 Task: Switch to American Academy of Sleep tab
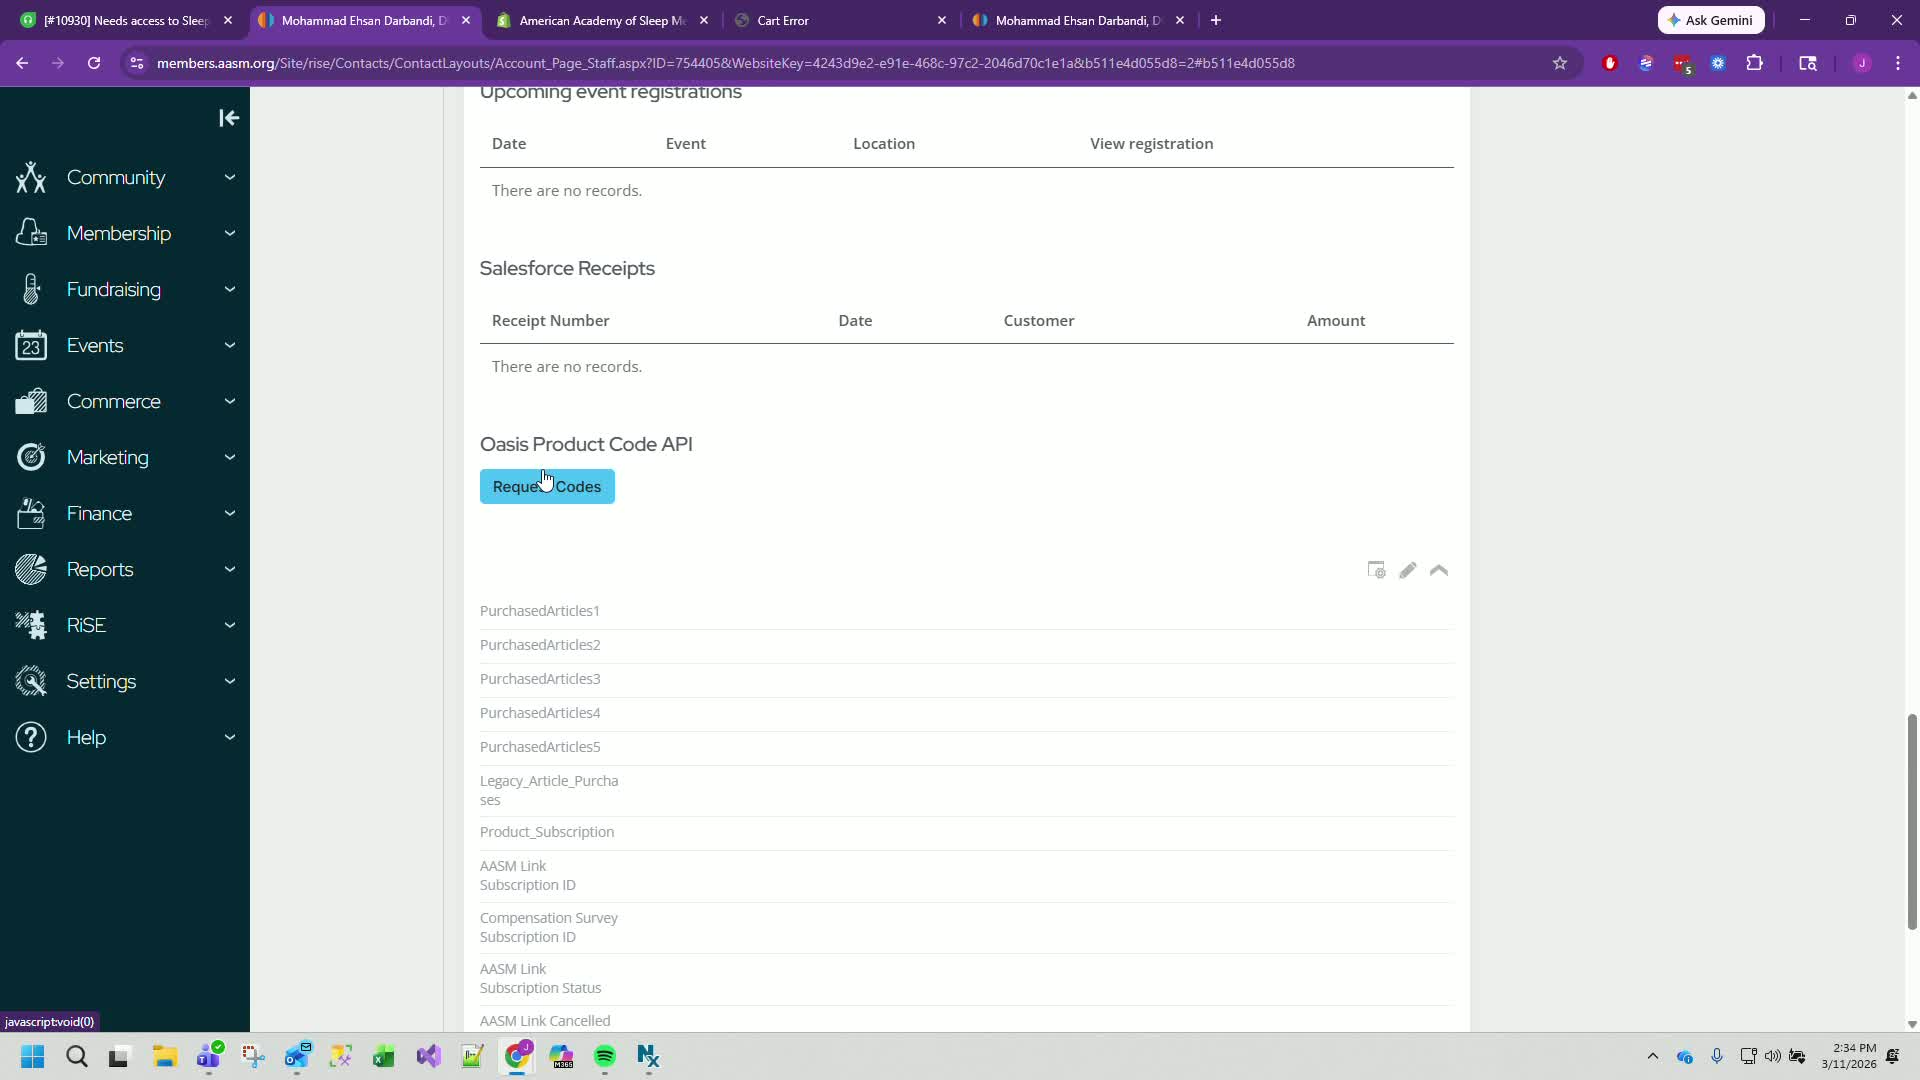tap(600, 20)
